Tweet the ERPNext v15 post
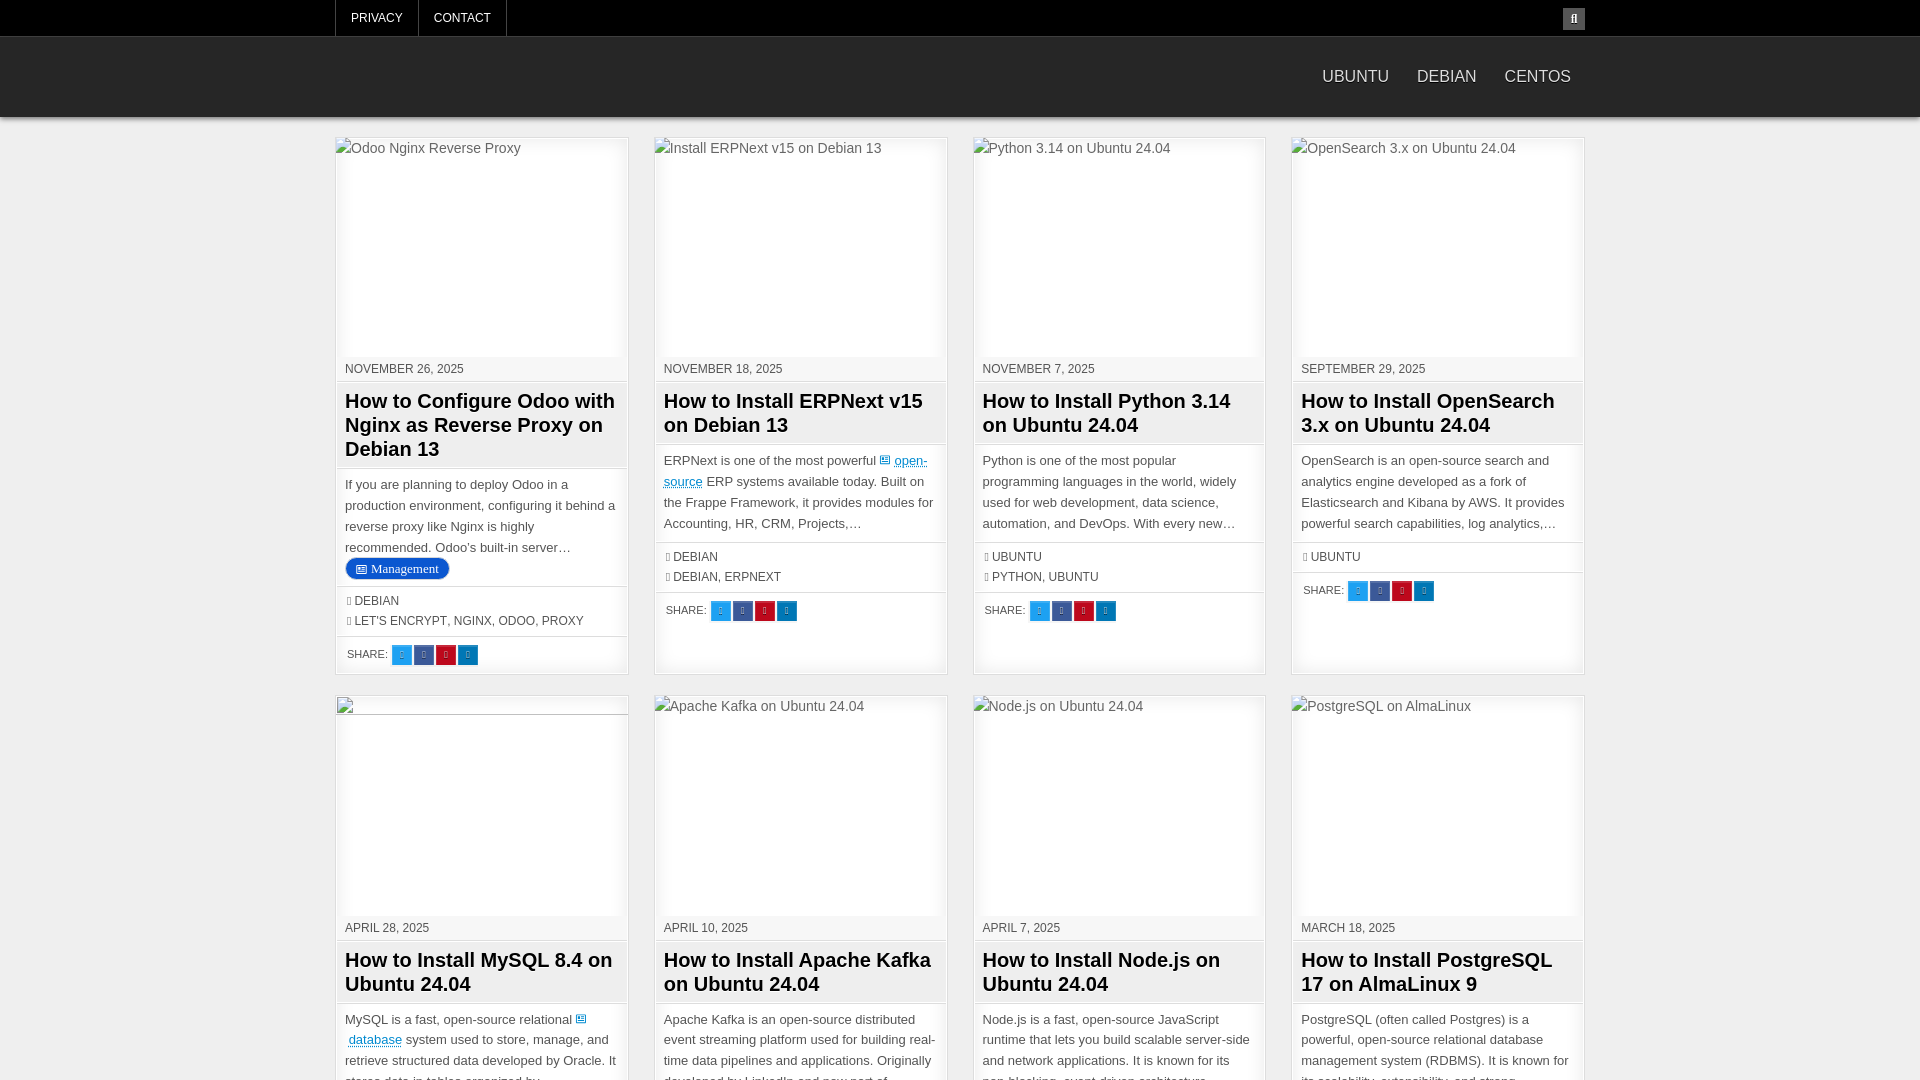 (x=720, y=611)
